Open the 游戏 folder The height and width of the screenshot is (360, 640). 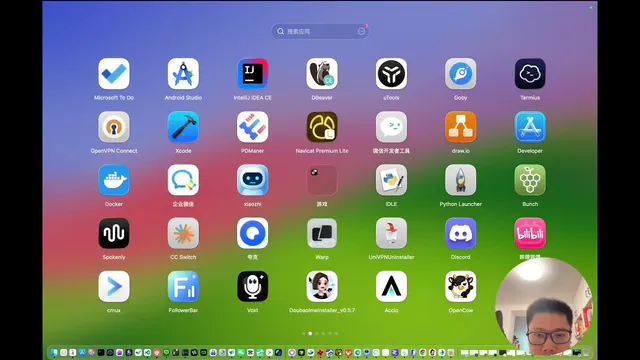point(322,180)
